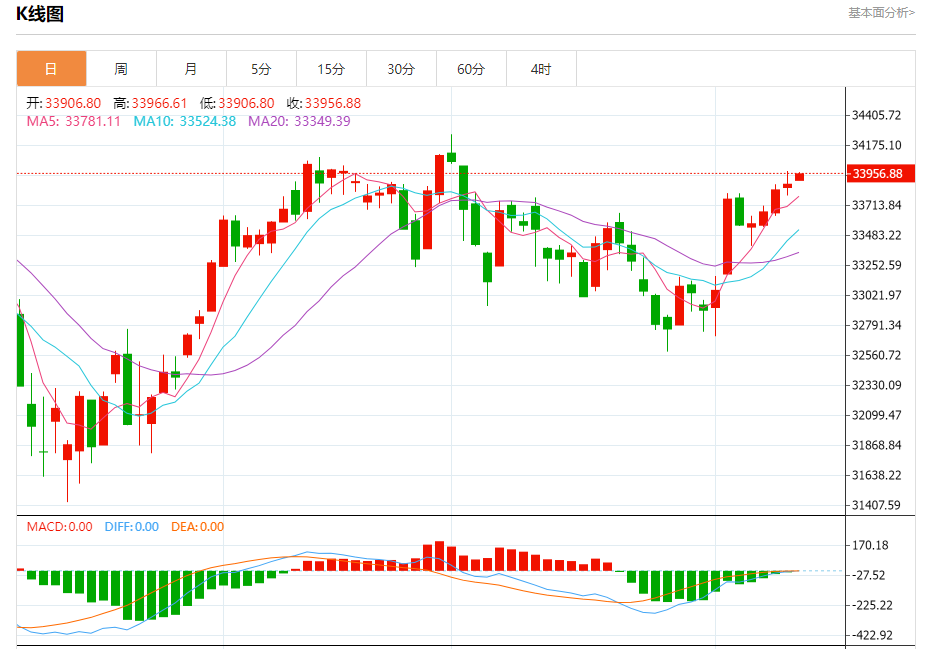The width and height of the screenshot is (925, 649).
Task: Click the 低:33906.80 low price value
Action: [x=237, y=103]
